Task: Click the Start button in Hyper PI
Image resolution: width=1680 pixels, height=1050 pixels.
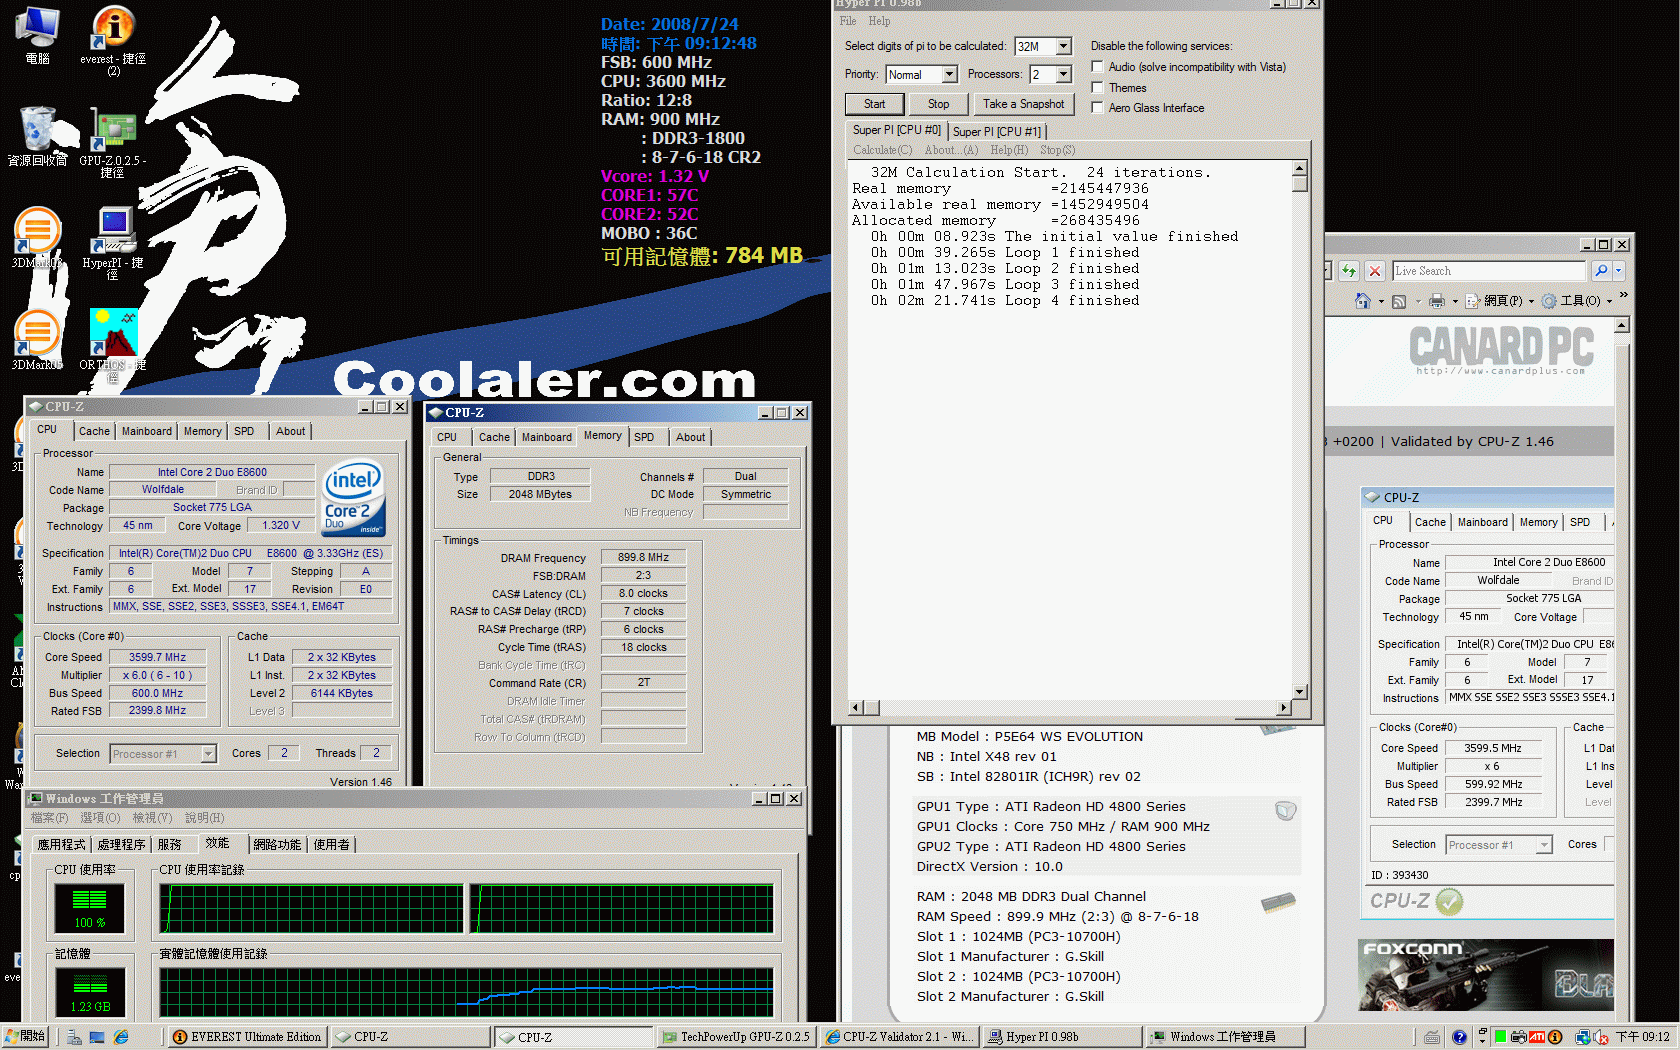Action: click(x=874, y=104)
